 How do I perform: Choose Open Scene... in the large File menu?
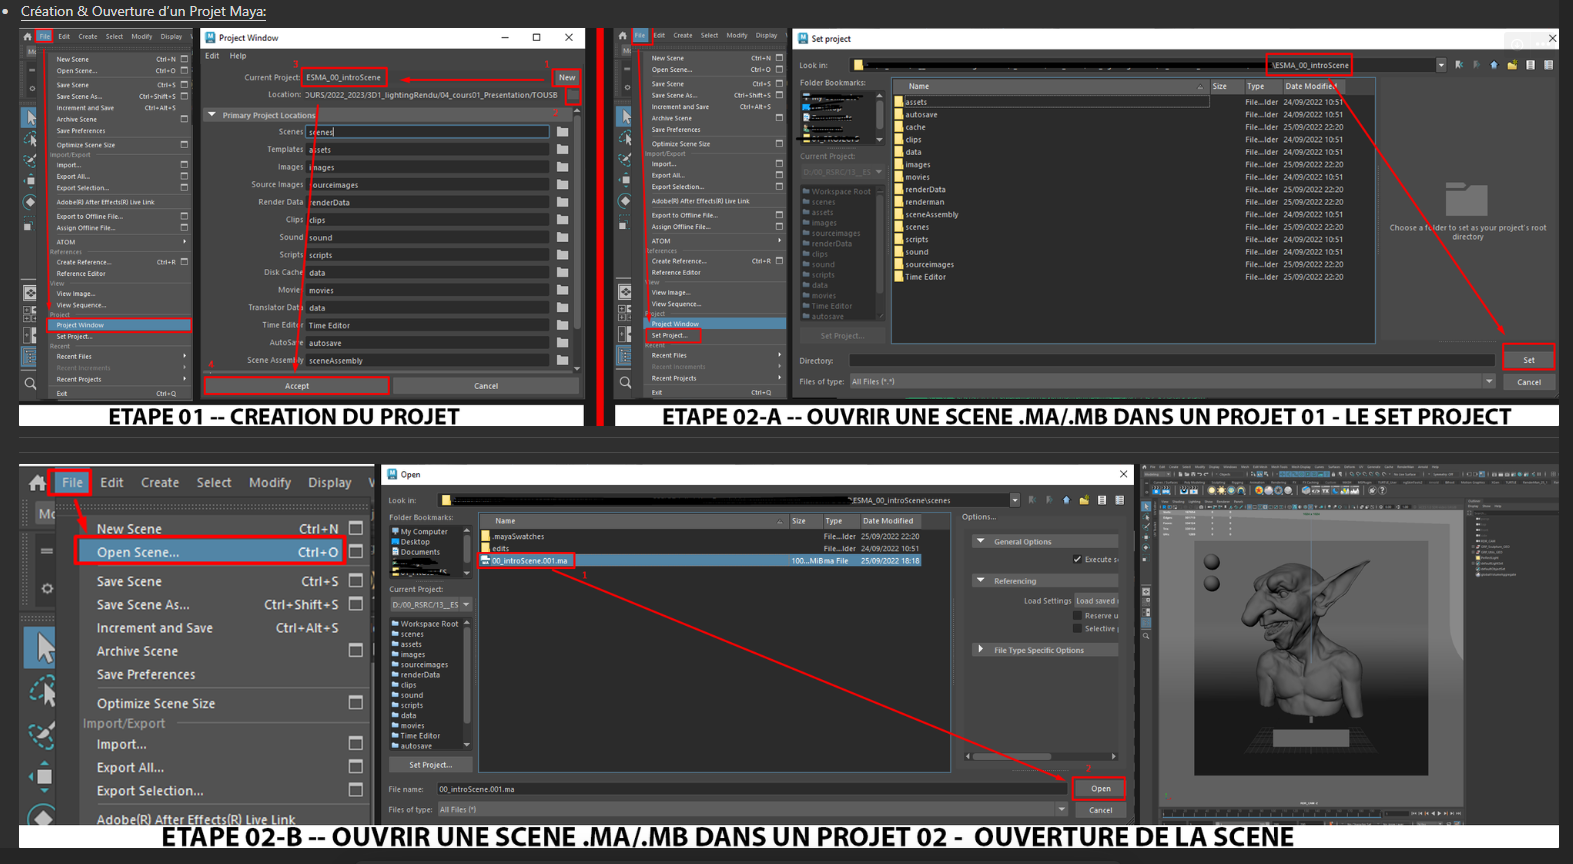(x=138, y=552)
